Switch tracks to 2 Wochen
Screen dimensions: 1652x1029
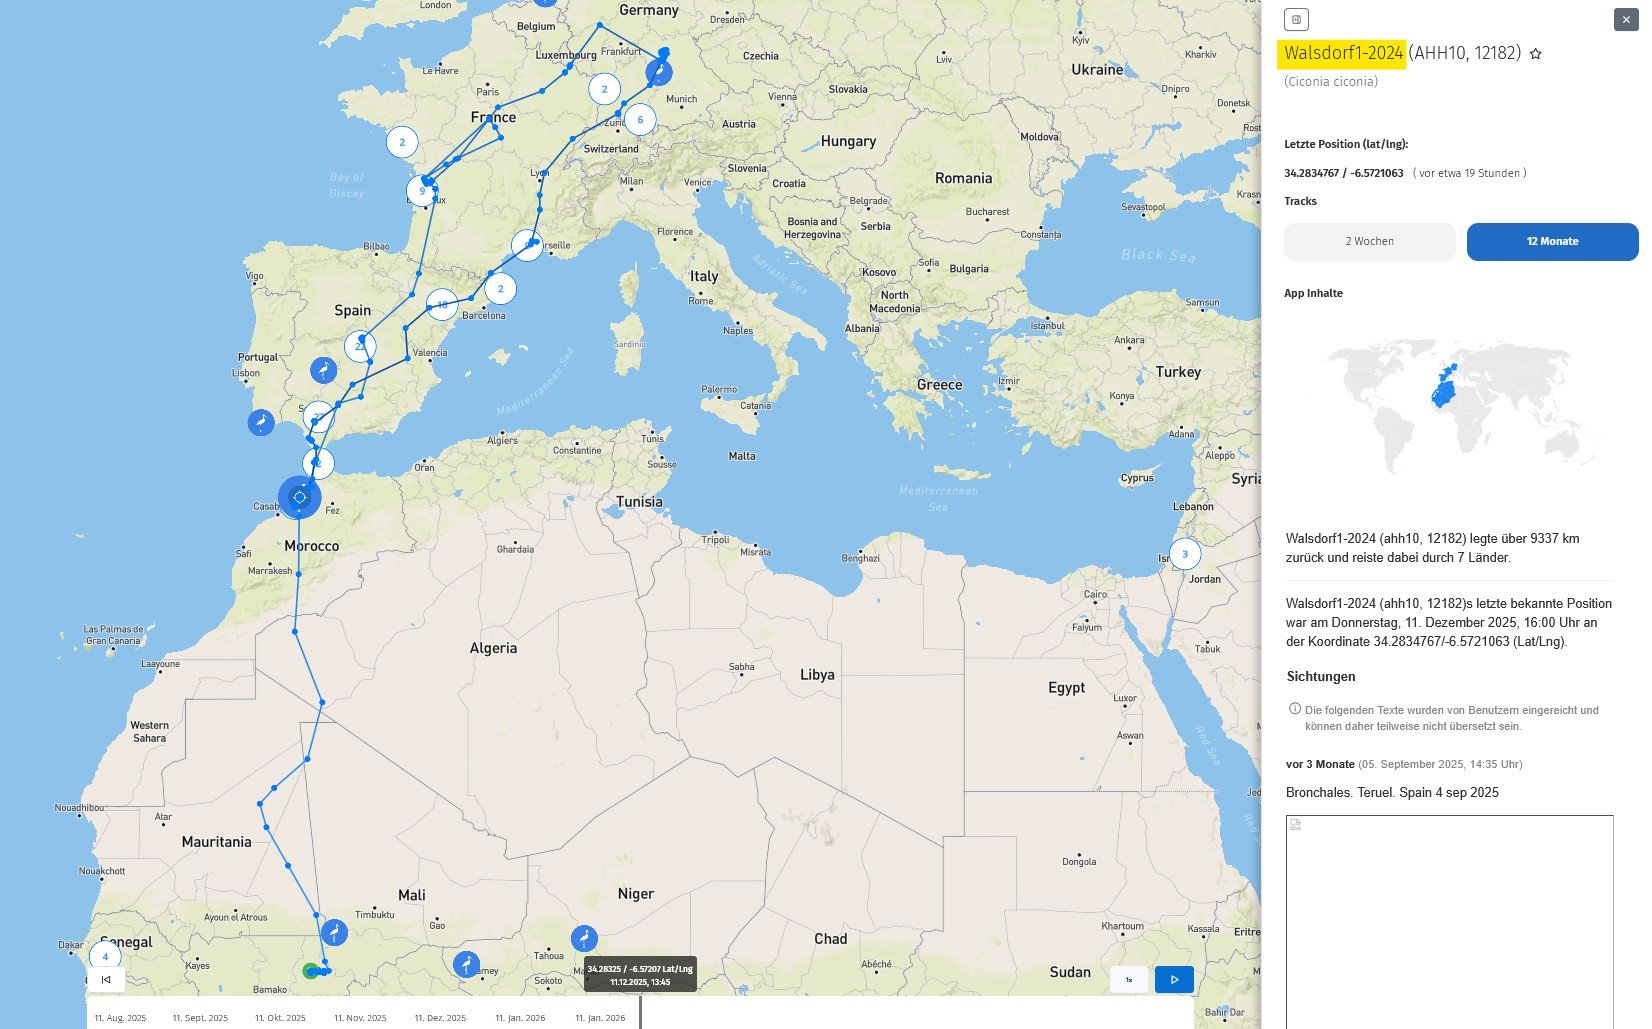pyautogui.click(x=1369, y=241)
